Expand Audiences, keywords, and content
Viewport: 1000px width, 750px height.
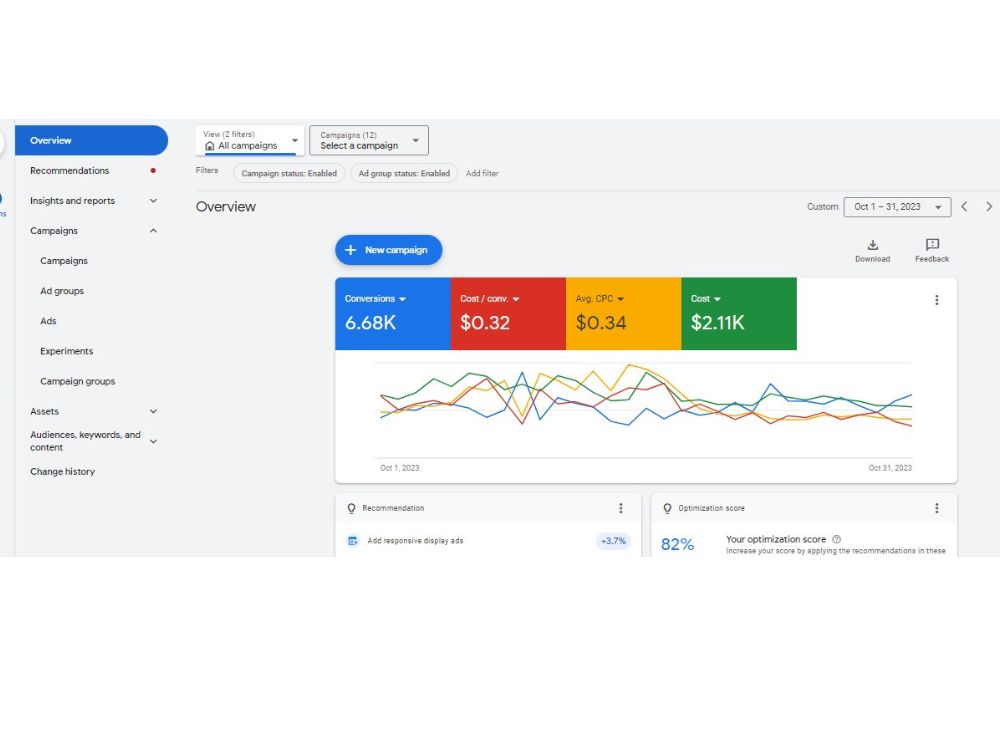pos(153,441)
